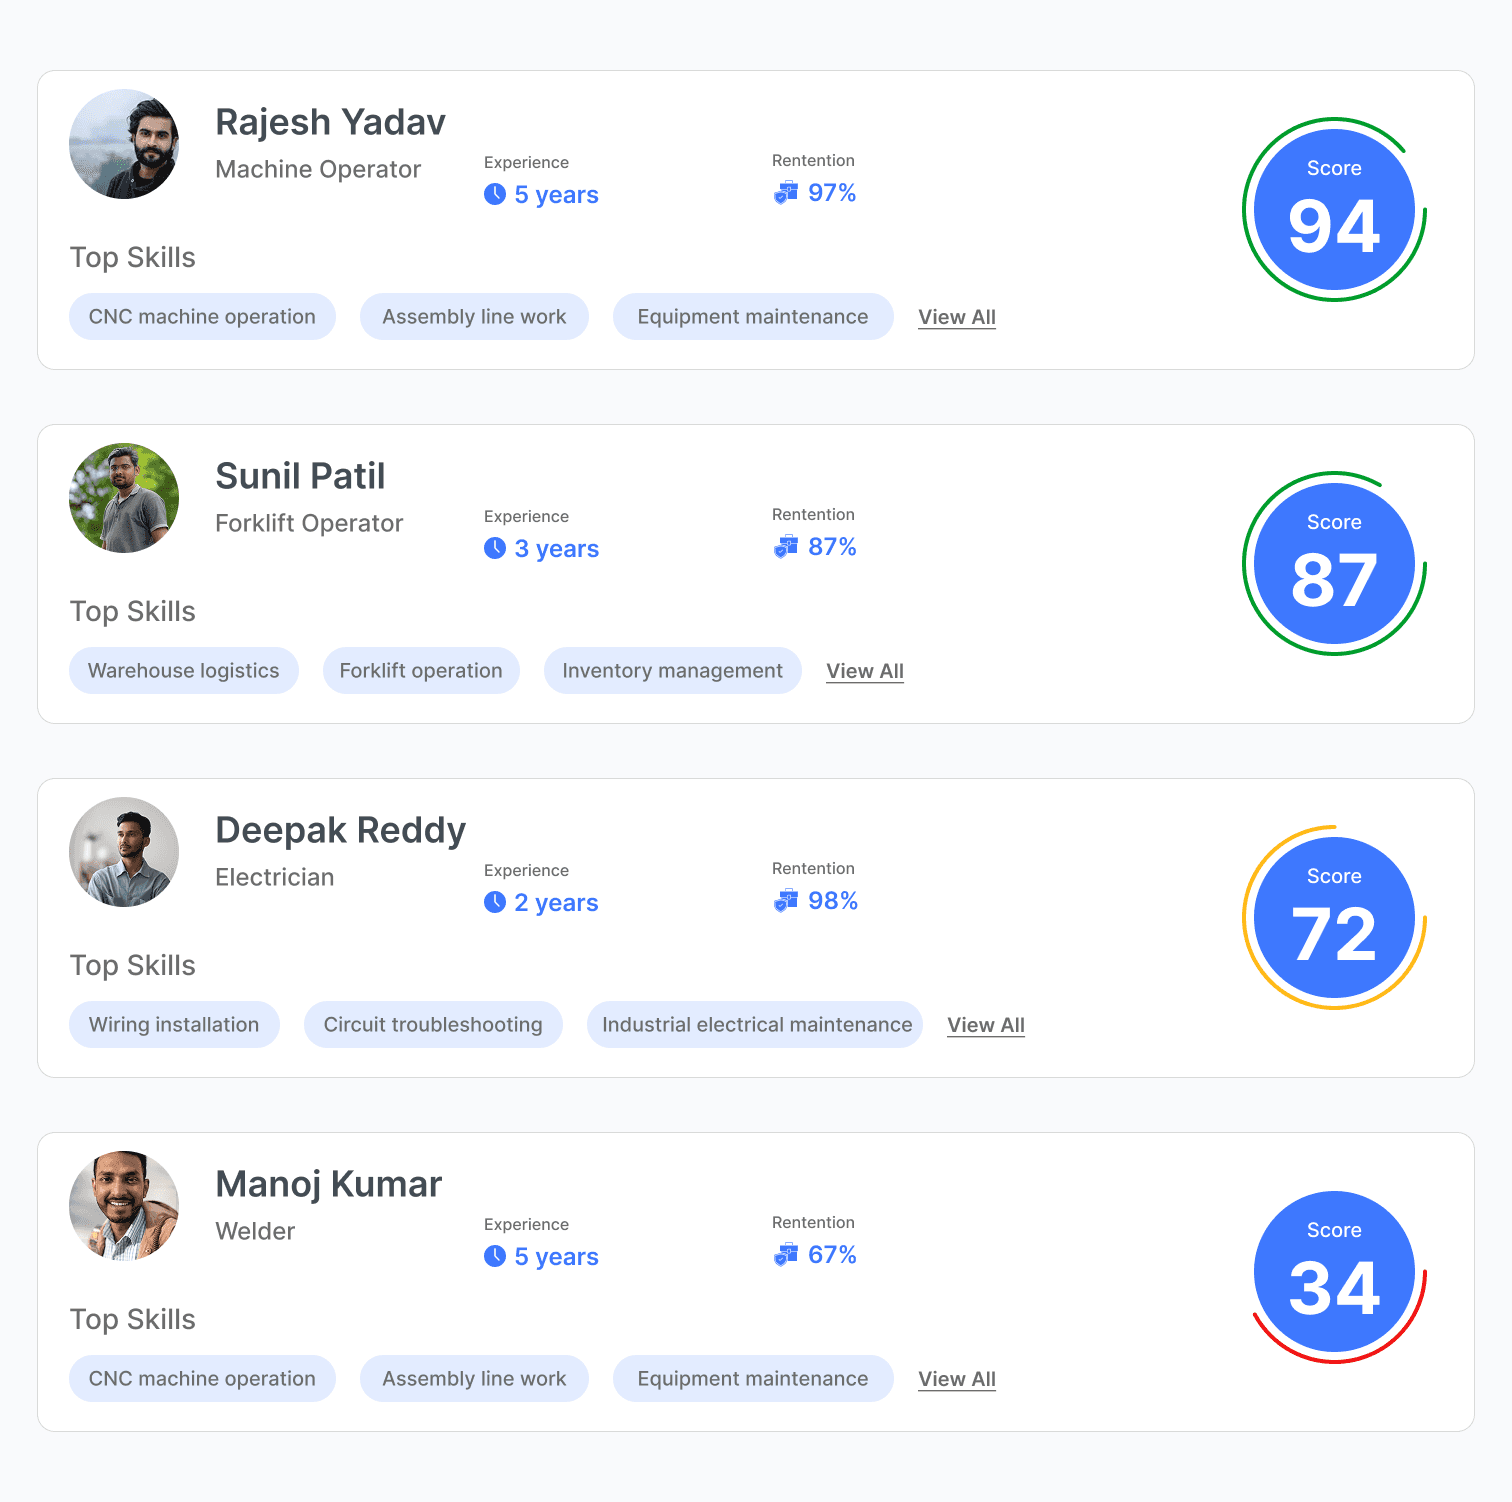The width and height of the screenshot is (1512, 1502).
Task: Click the retention briefcase icon next to 67%
Action: pyautogui.click(x=786, y=1254)
